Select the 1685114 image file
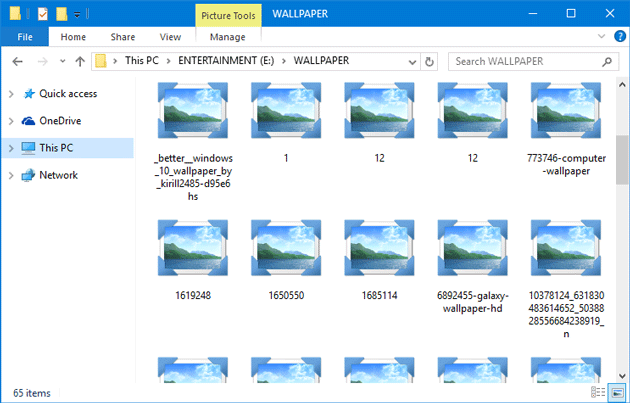Viewport: 630px width, 403px height. (379, 260)
